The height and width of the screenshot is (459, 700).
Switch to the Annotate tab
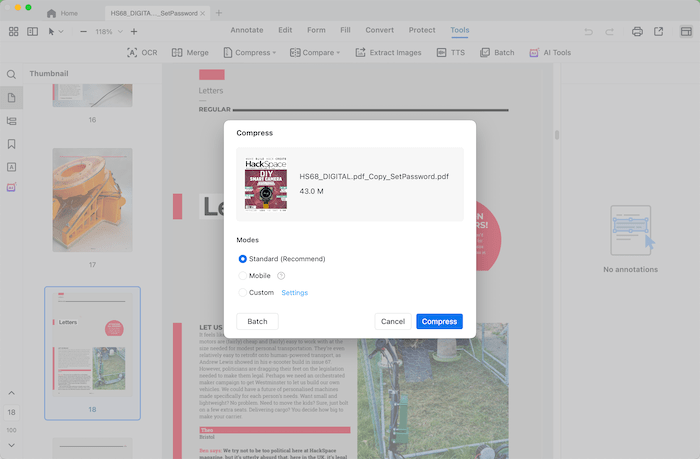coord(247,31)
